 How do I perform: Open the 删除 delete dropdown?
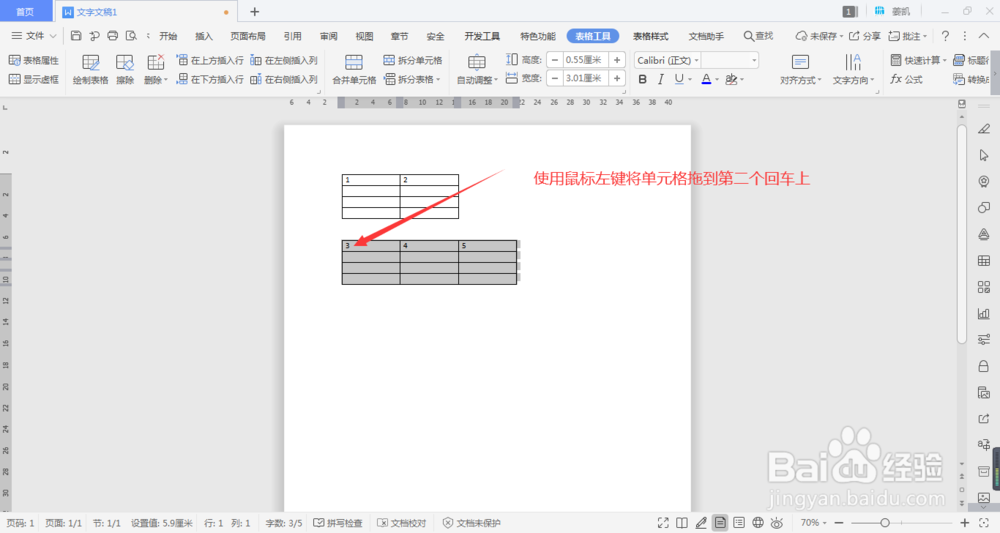pos(156,69)
